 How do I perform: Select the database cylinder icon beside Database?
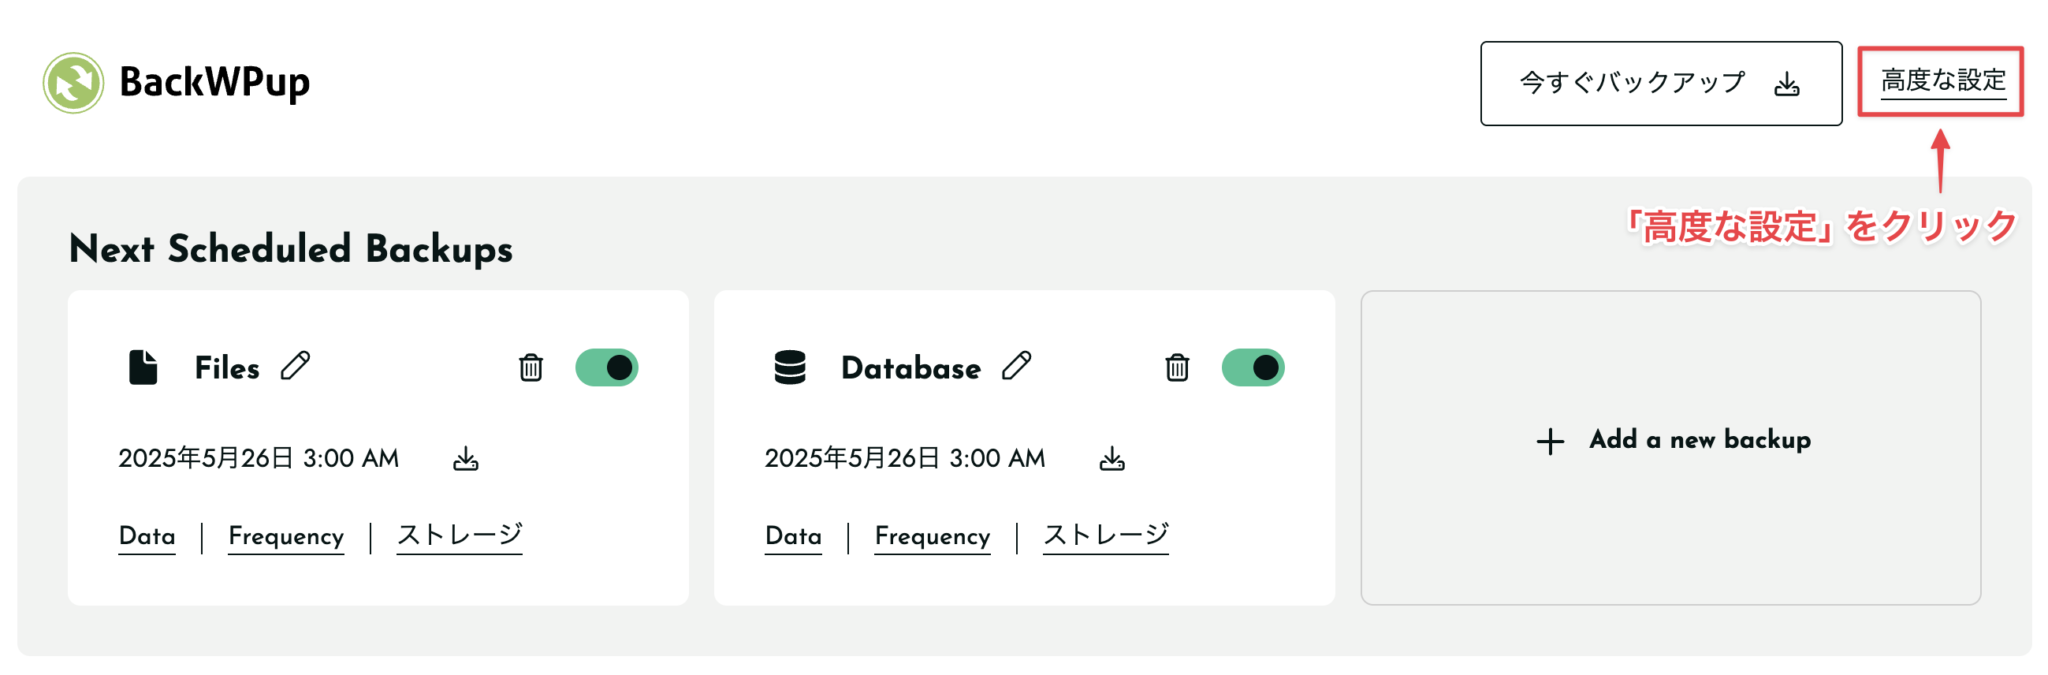point(791,367)
